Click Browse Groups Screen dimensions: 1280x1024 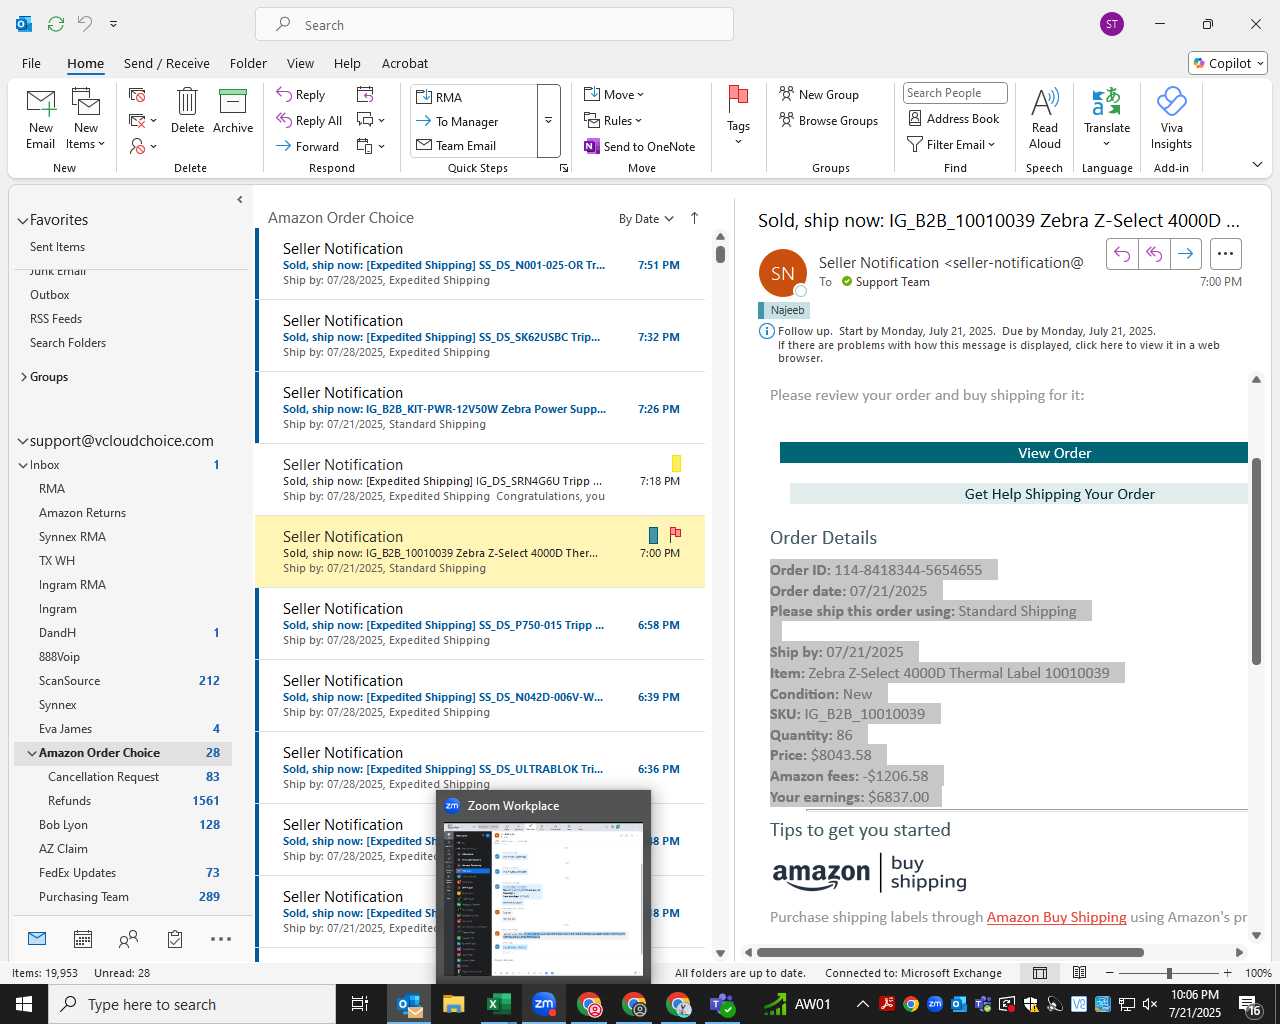coord(829,120)
